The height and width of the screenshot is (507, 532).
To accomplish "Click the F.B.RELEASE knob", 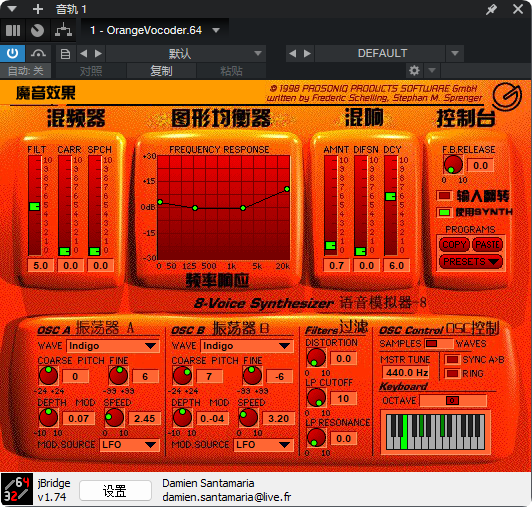I will click(x=453, y=165).
